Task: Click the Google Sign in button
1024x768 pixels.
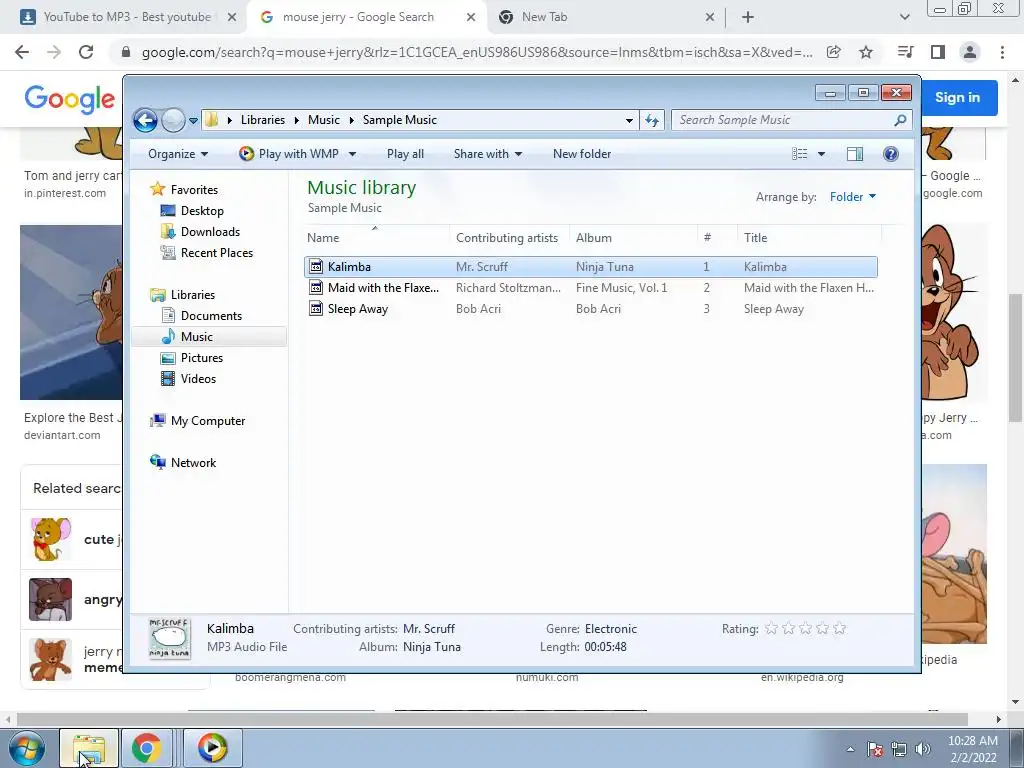Action: click(957, 97)
